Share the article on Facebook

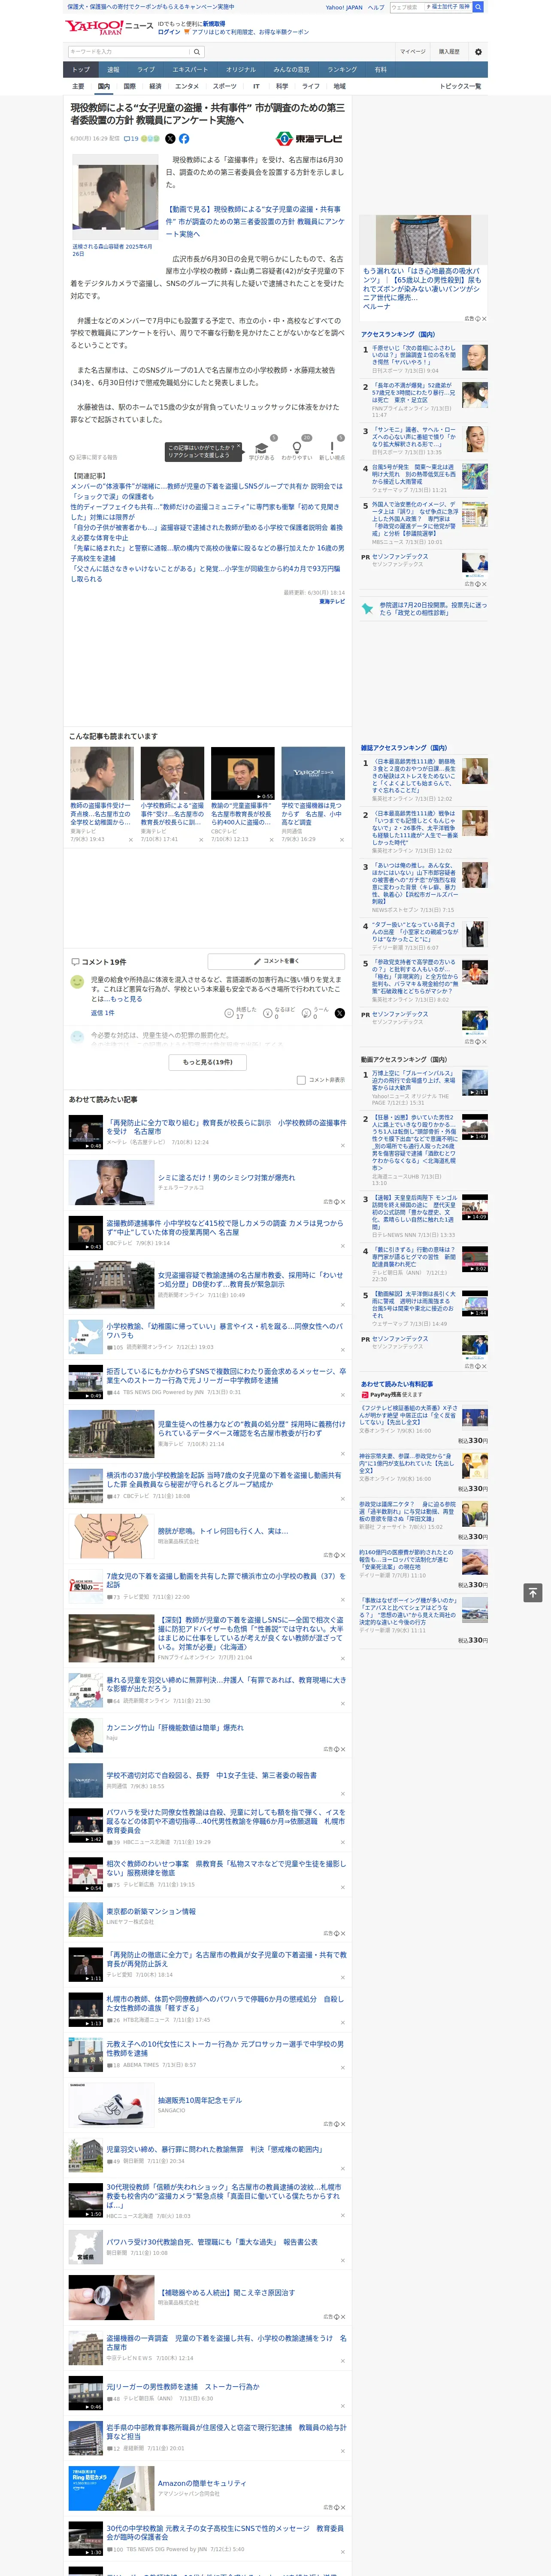click(x=184, y=139)
